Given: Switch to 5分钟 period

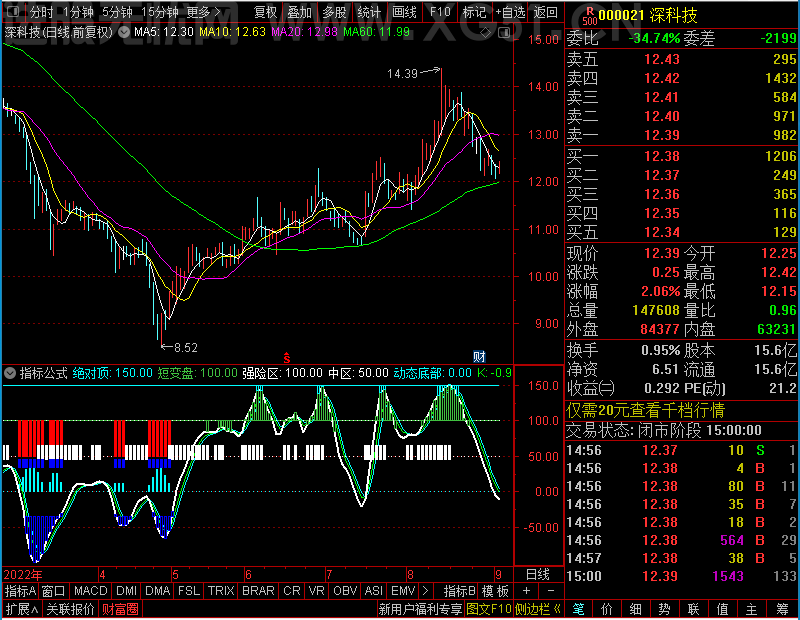Looking at the screenshot, I should 117,12.
